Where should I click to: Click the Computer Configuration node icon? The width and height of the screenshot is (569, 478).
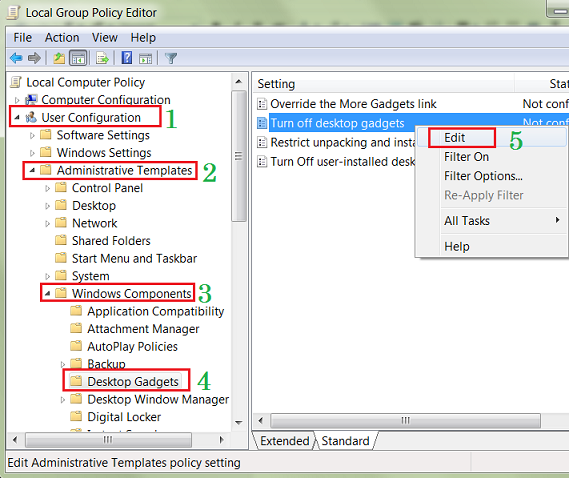[x=32, y=99]
